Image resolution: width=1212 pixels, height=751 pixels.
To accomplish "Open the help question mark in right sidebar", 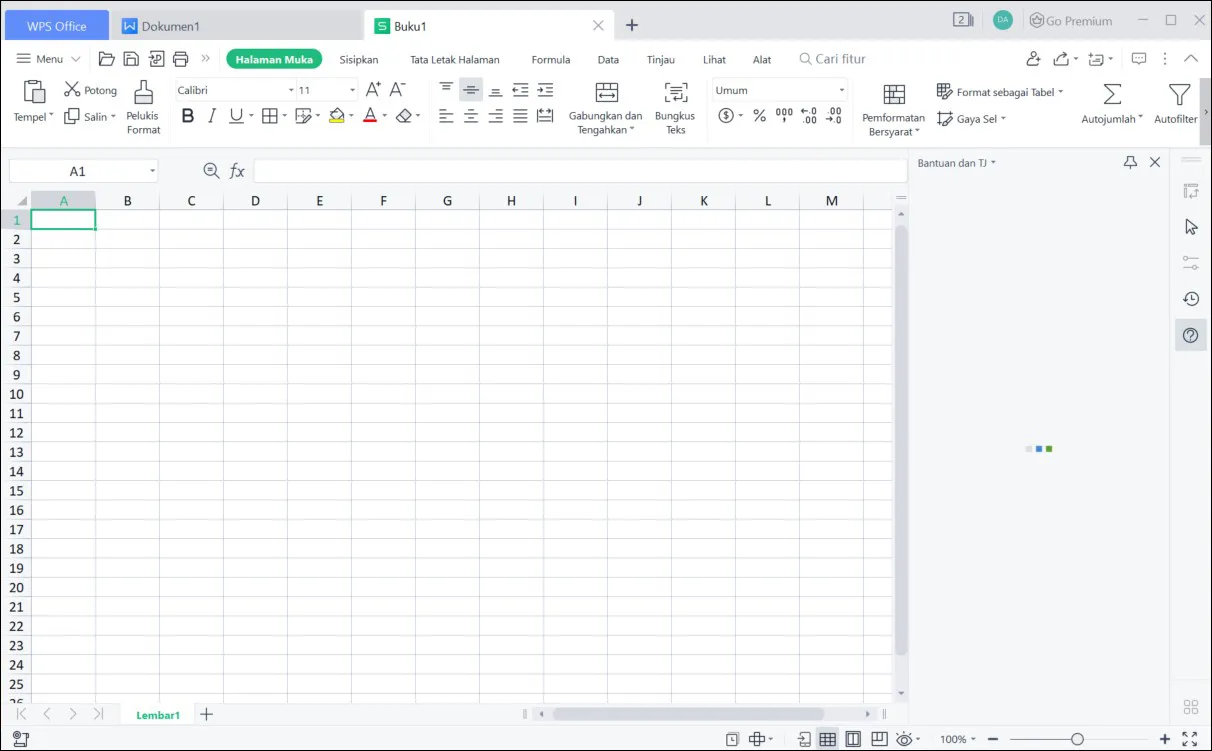I will (x=1190, y=335).
